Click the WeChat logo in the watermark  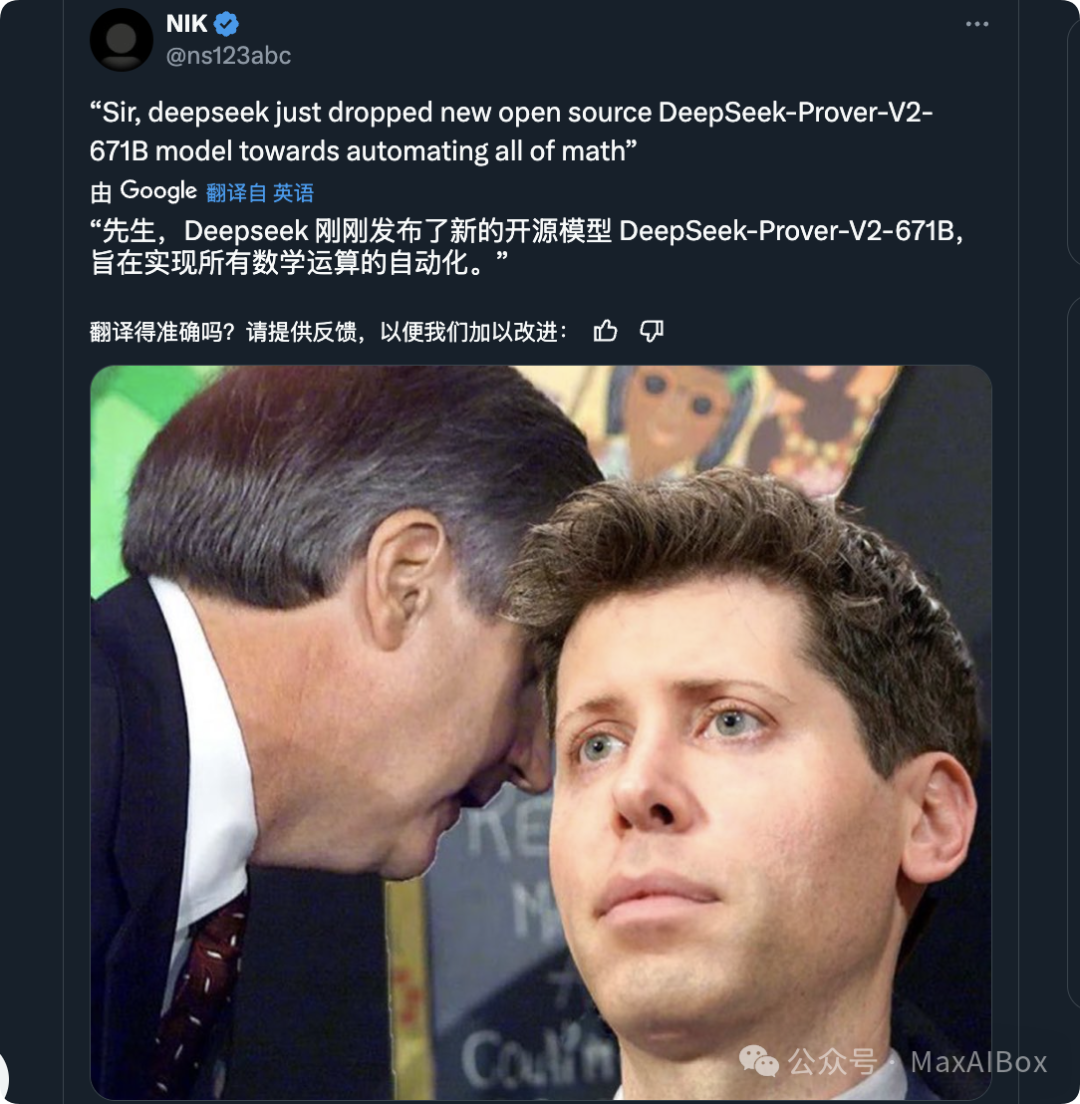coord(759,1061)
